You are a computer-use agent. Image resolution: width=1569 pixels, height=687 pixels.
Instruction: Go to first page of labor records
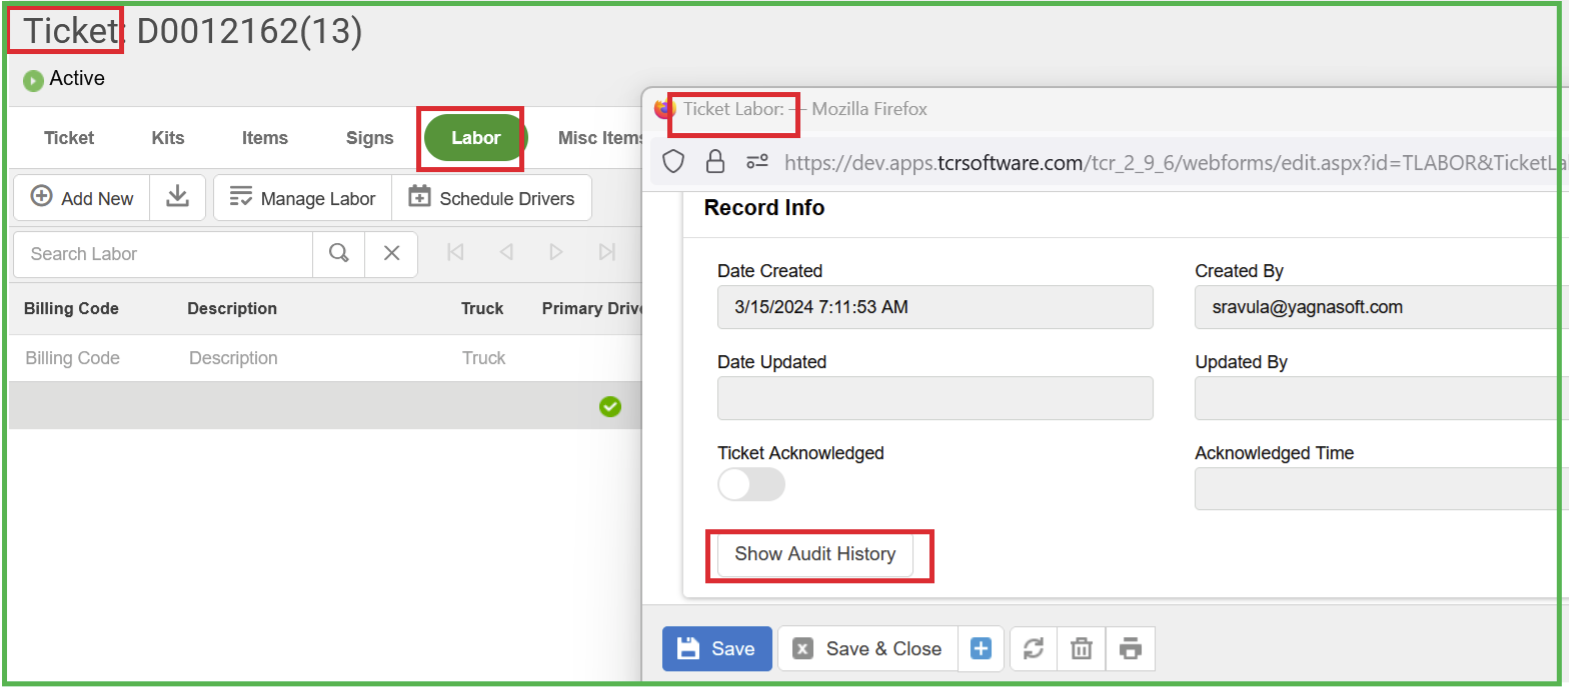pyautogui.click(x=455, y=252)
